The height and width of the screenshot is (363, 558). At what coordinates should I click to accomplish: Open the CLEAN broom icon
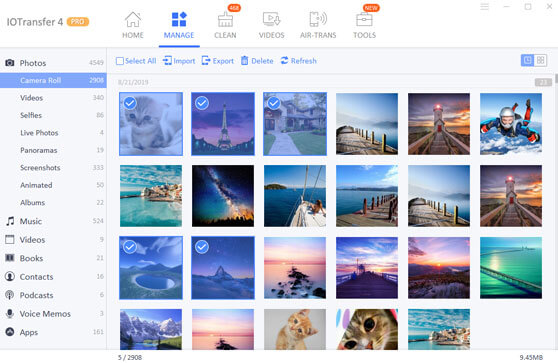pyautogui.click(x=225, y=19)
